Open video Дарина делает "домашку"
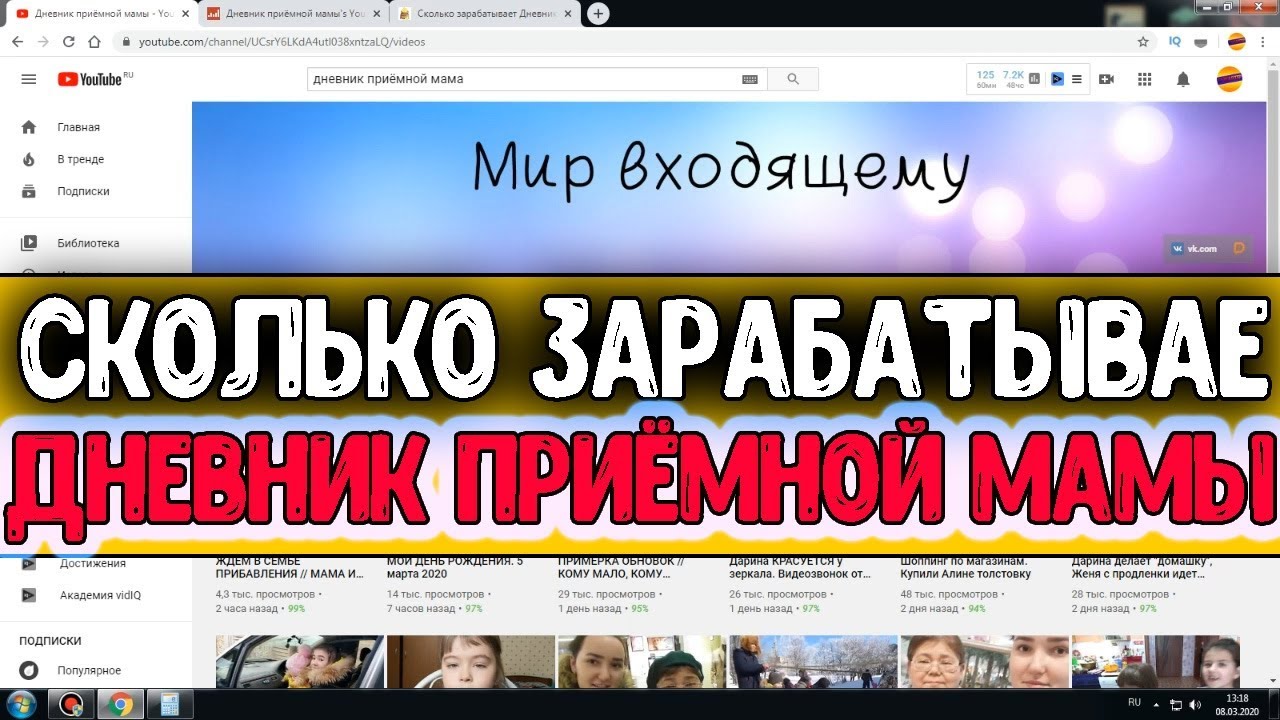 (x=1143, y=568)
